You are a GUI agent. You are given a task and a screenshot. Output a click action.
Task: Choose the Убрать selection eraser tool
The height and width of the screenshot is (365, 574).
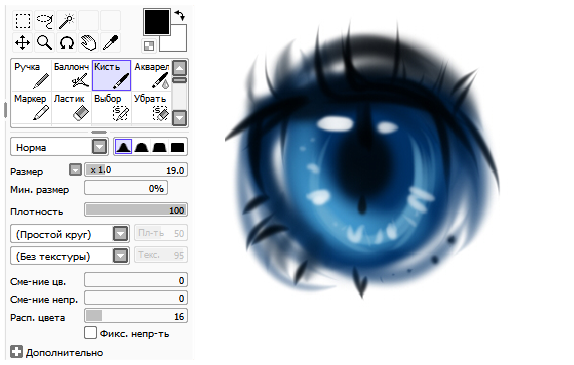tap(151, 107)
